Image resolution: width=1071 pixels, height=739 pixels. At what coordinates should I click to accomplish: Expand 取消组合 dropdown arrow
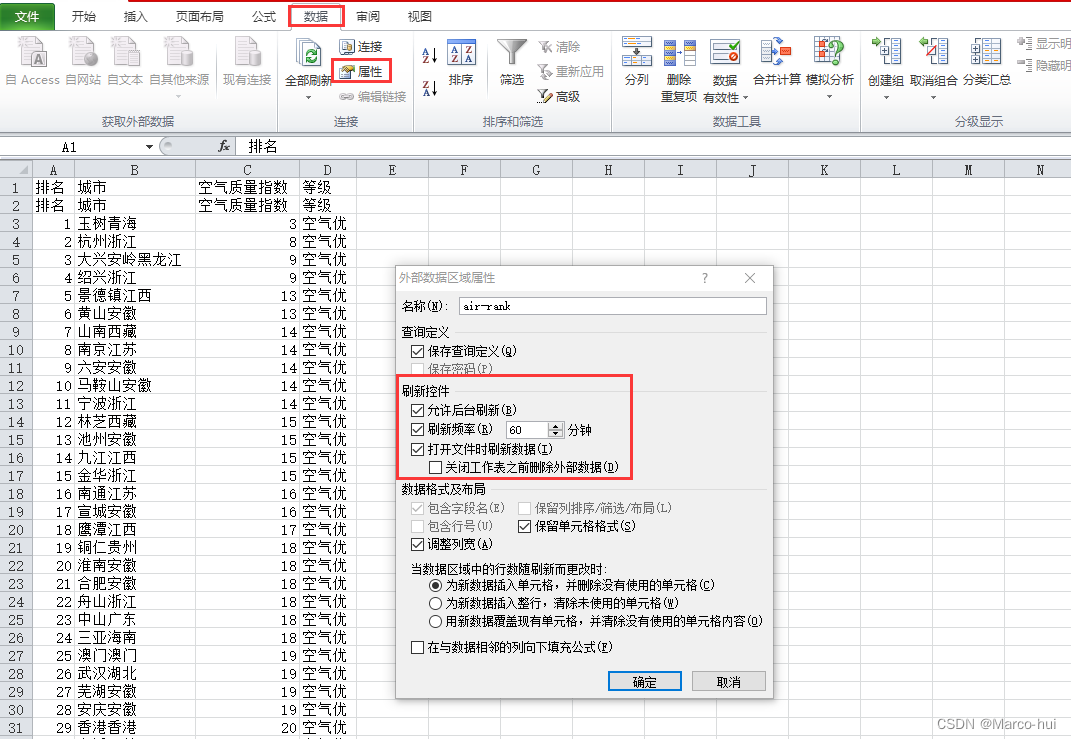point(934,98)
